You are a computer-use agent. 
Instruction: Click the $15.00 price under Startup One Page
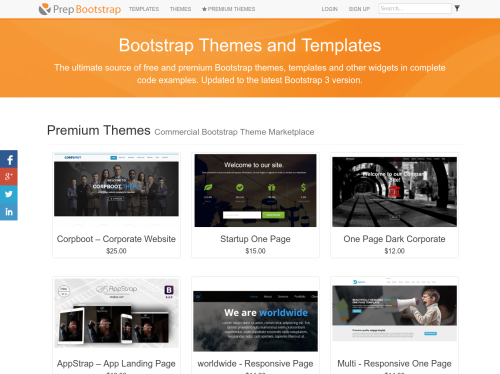(255, 251)
